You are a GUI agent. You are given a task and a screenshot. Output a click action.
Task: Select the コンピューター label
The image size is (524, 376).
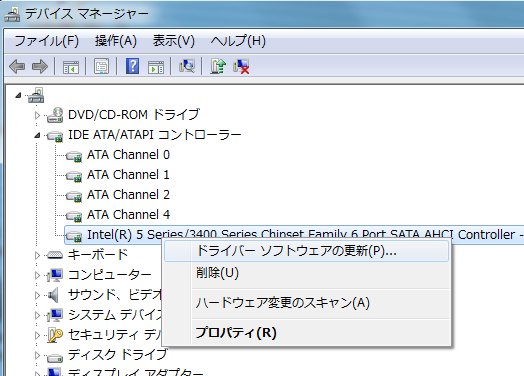point(110,275)
